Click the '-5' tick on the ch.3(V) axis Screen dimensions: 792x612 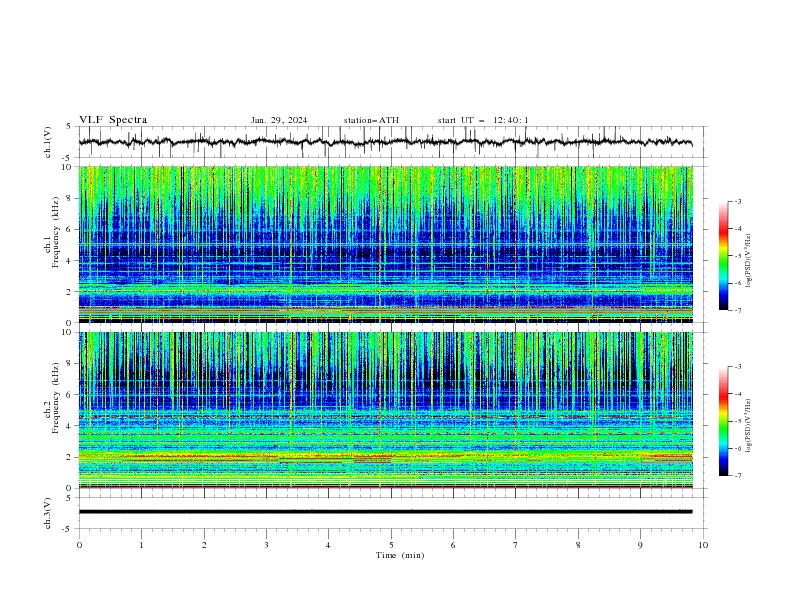(x=68, y=529)
